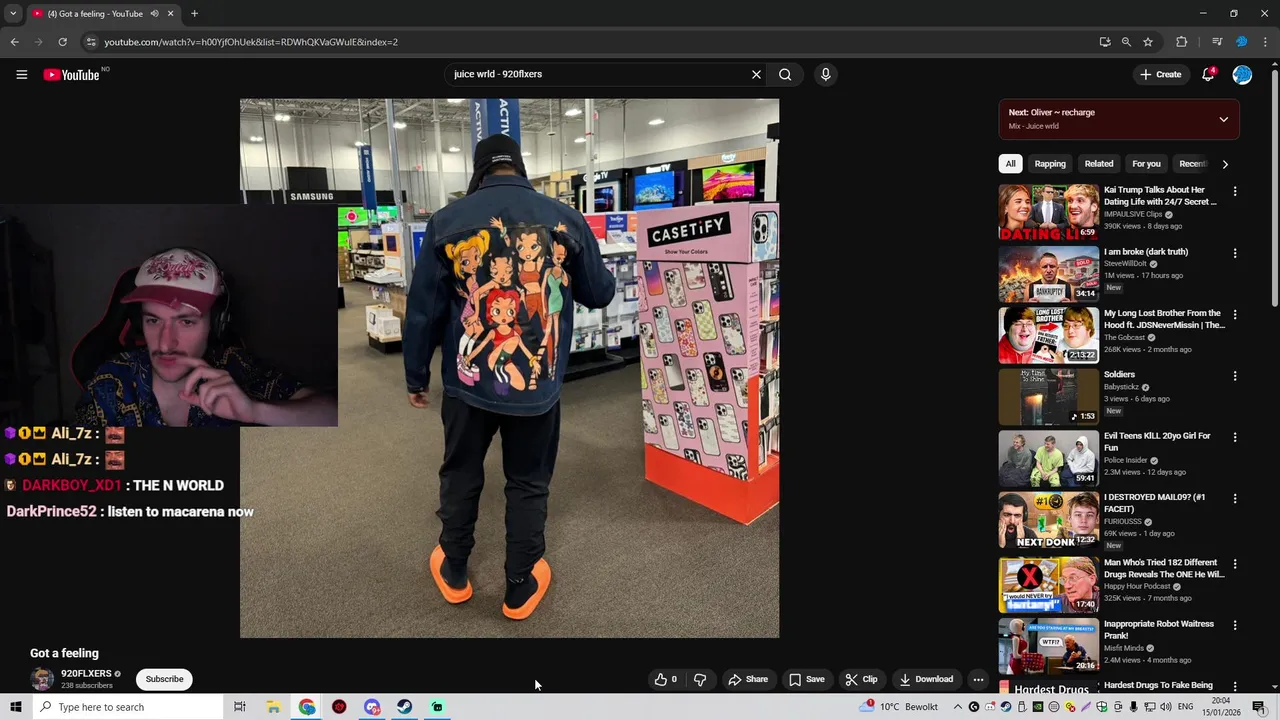Open the Windows Start menu
This screenshot has width=1280, height=720.
(x=16, y=707)
